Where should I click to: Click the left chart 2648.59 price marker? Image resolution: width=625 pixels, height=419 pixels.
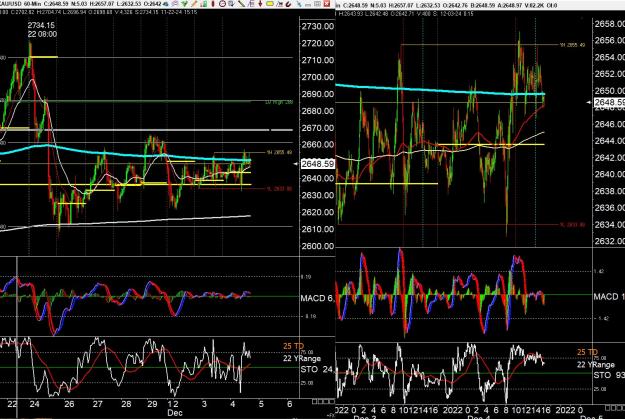click(x=318, y=164)
